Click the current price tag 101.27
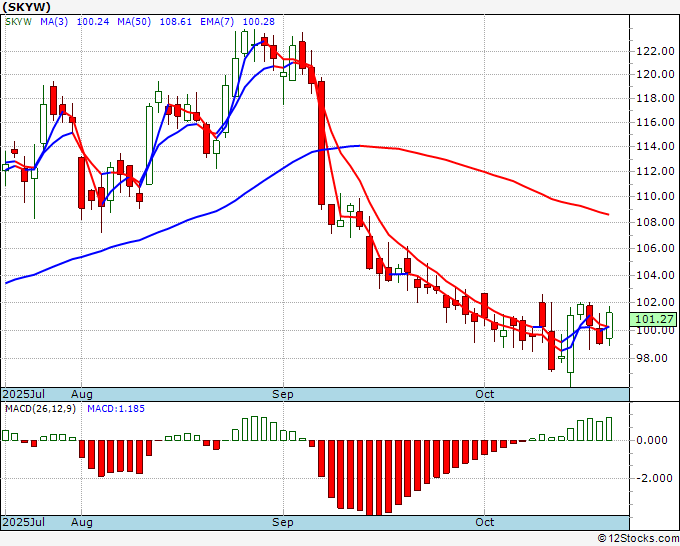 point(654,320)
